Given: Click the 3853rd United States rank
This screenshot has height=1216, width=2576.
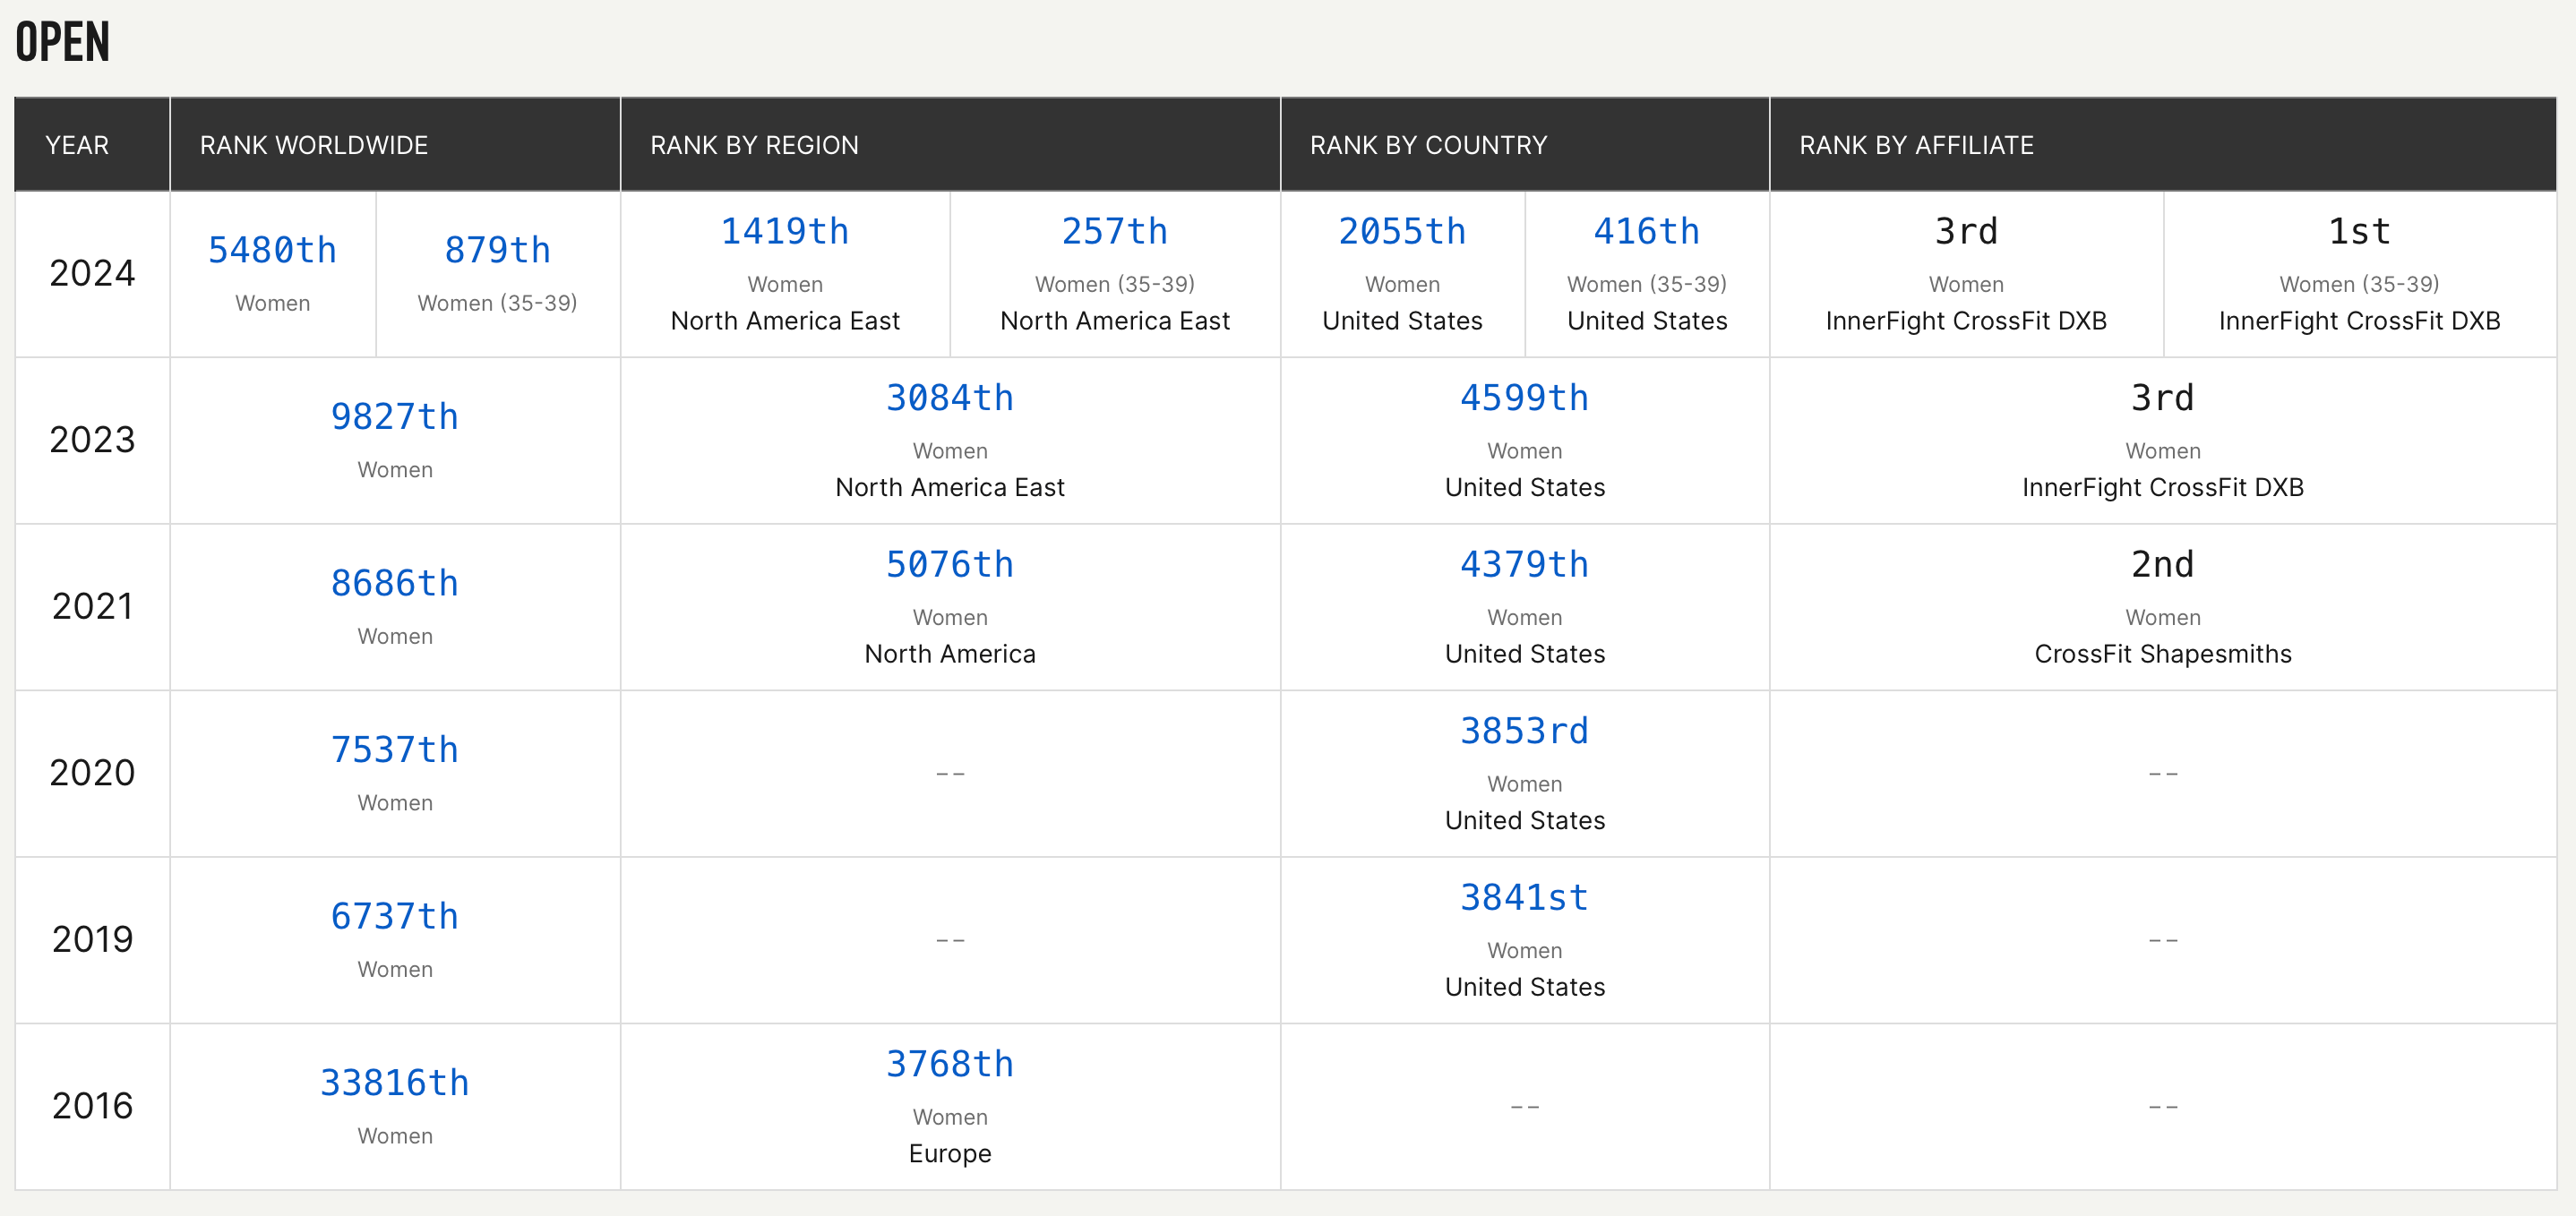Looking at the screenshot, I should point(1524,732).
